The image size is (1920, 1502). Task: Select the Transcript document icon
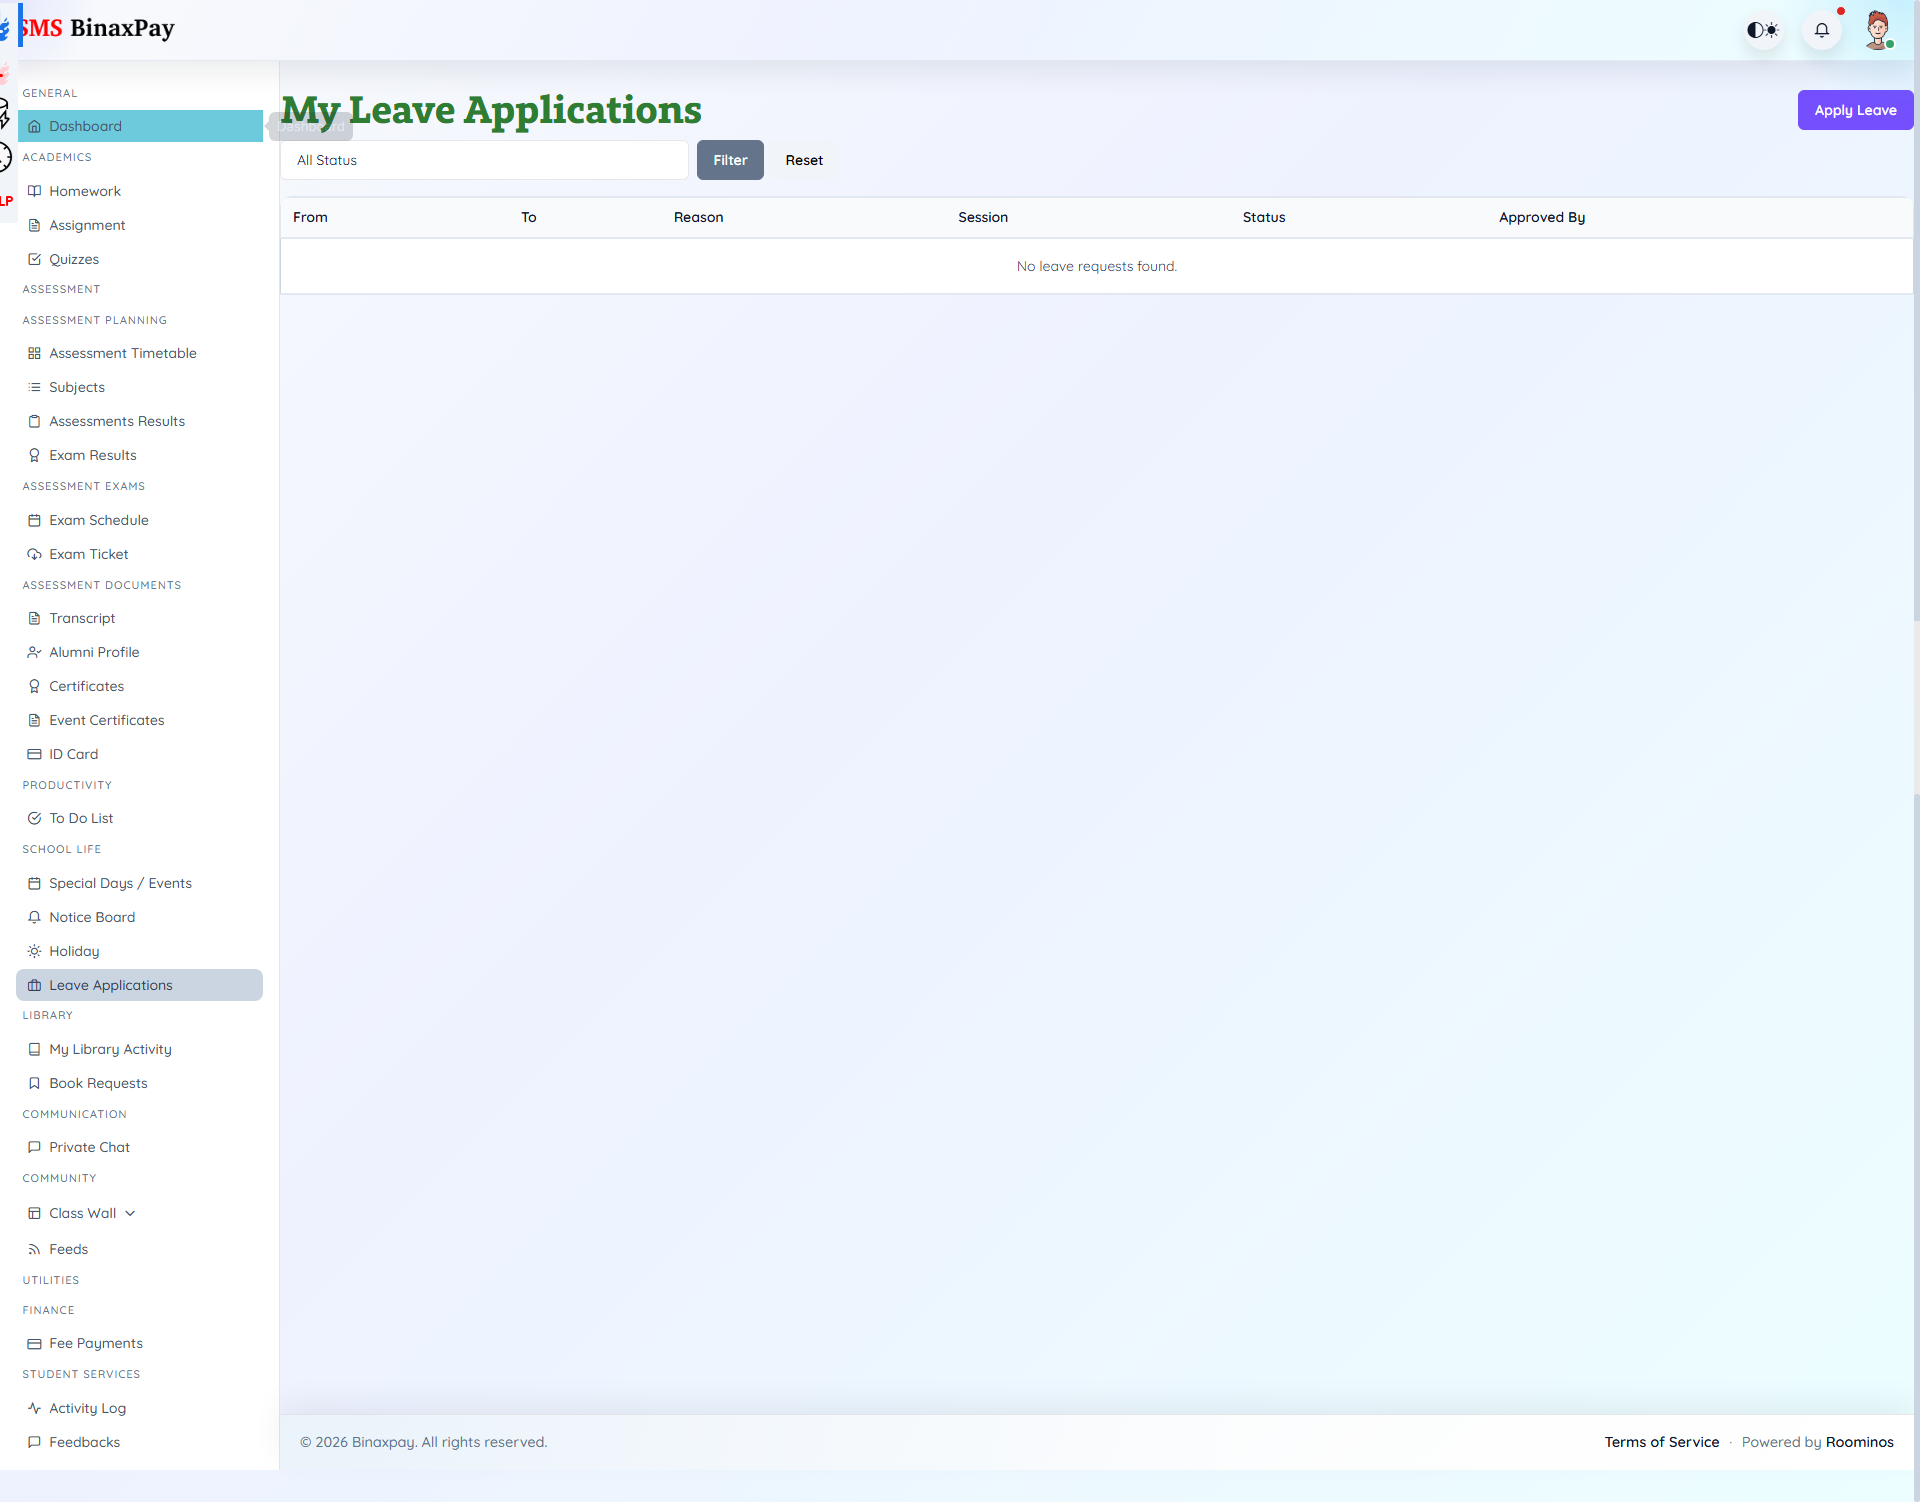pyautogui.click(x=34, y=617)
